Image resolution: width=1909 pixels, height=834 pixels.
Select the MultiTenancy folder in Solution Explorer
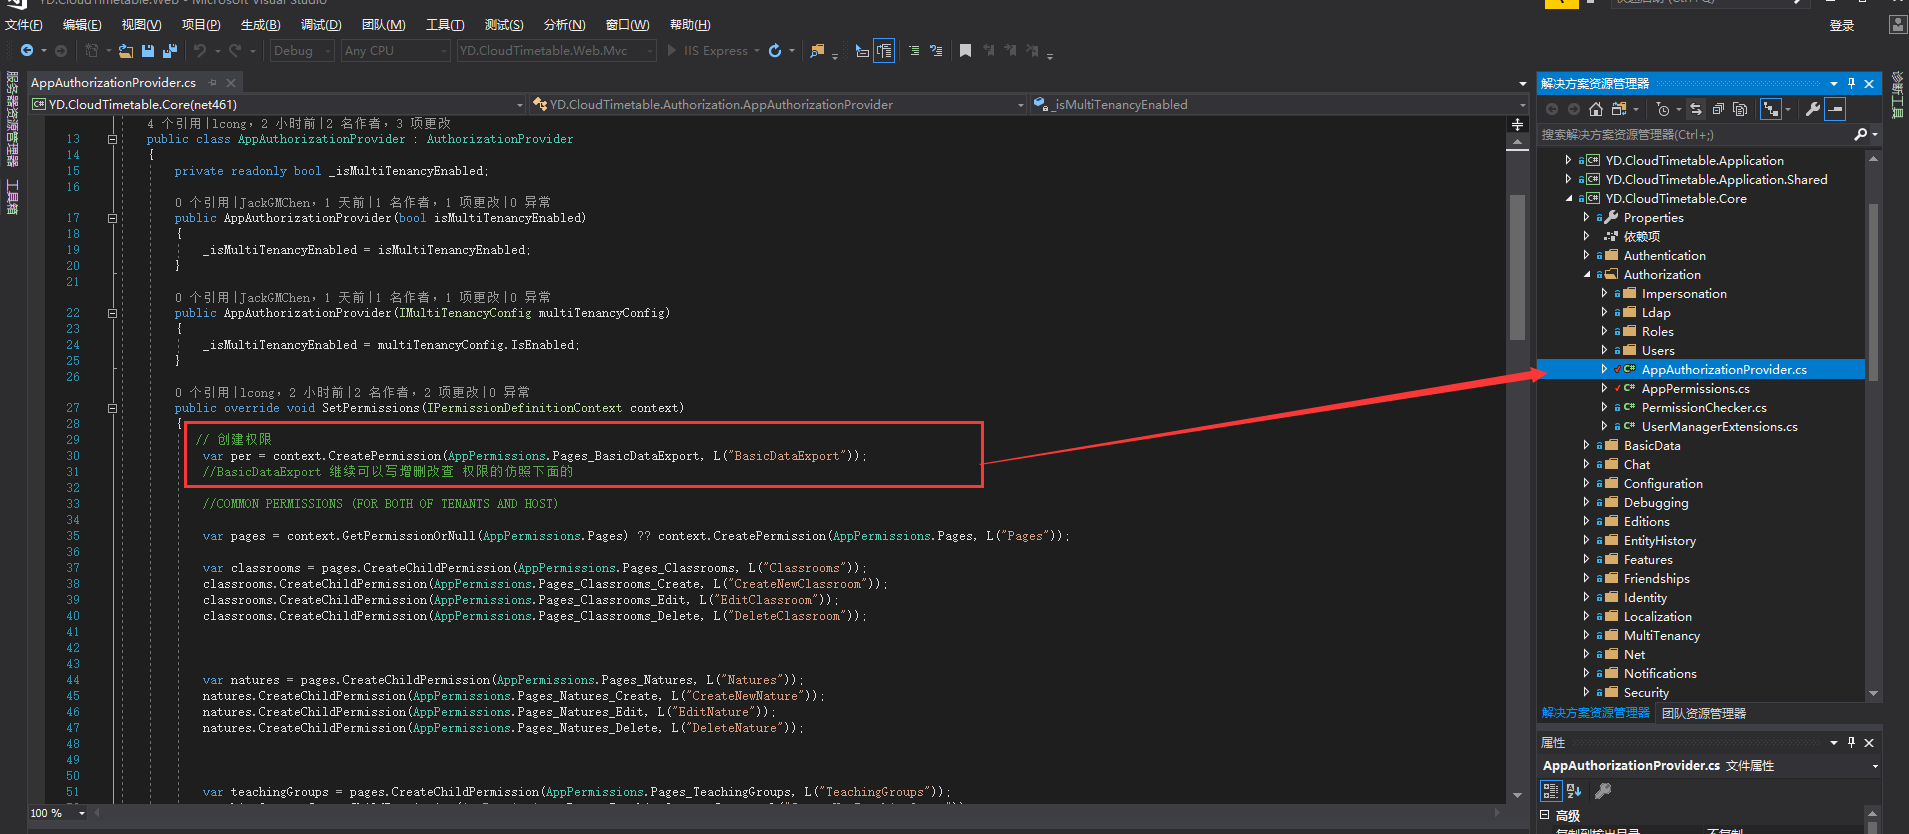(1661, 635)
